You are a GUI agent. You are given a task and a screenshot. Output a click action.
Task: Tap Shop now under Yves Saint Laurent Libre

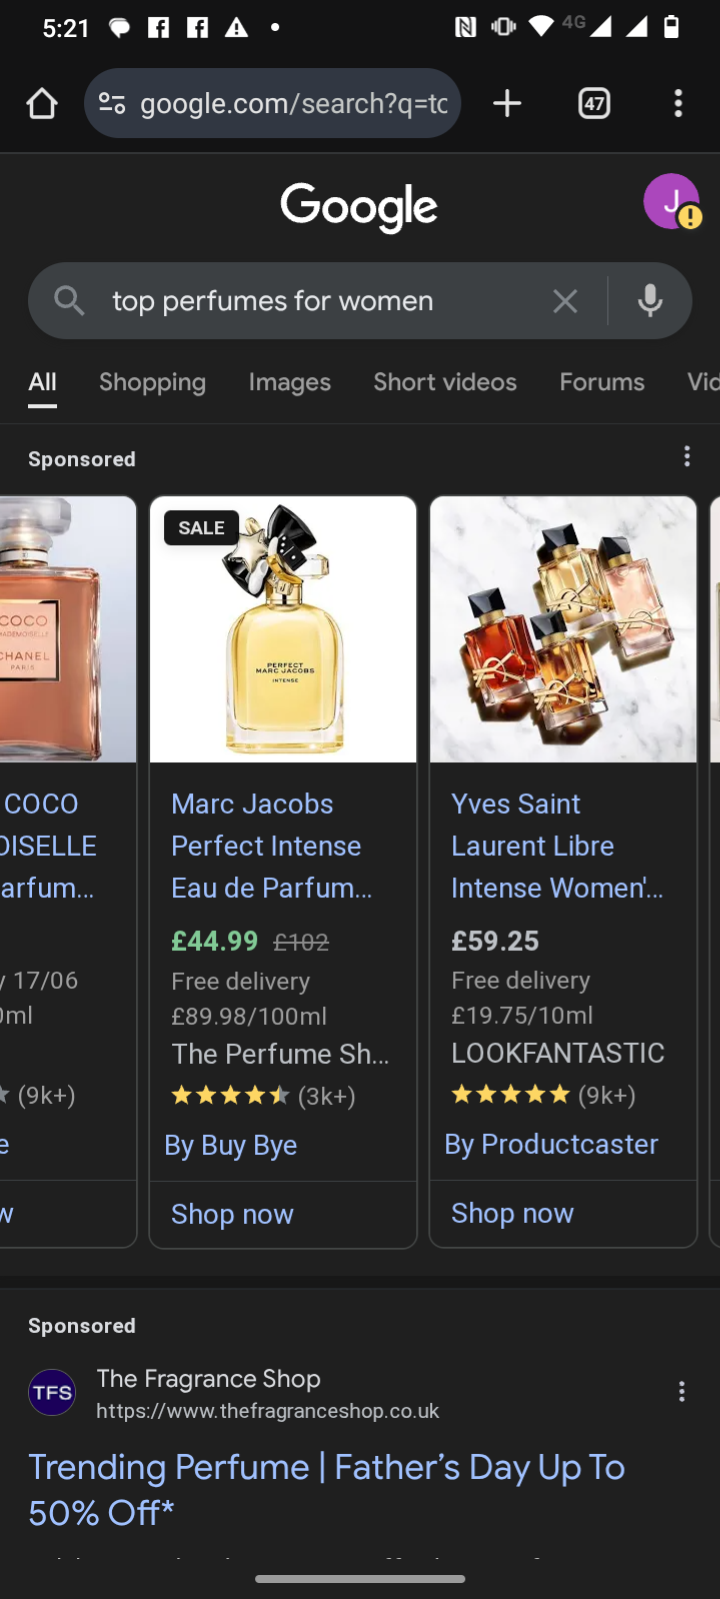coord(512,1213)
